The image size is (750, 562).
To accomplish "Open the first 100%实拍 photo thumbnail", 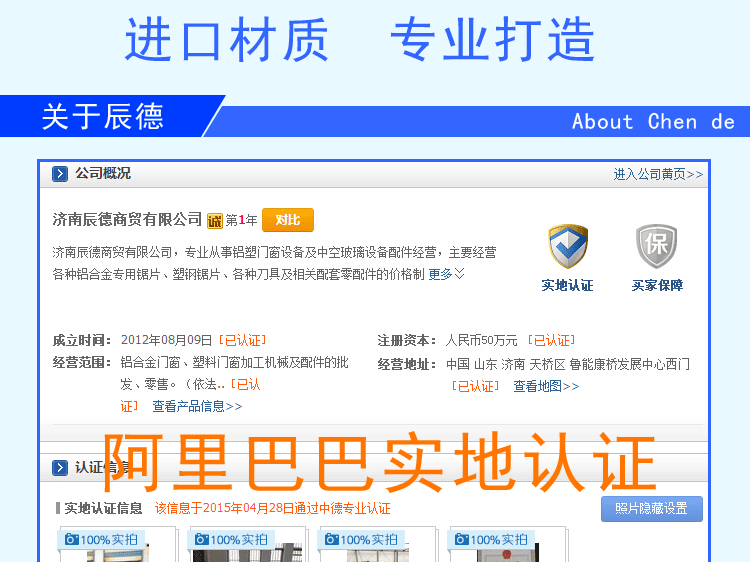I will [118, 544].
